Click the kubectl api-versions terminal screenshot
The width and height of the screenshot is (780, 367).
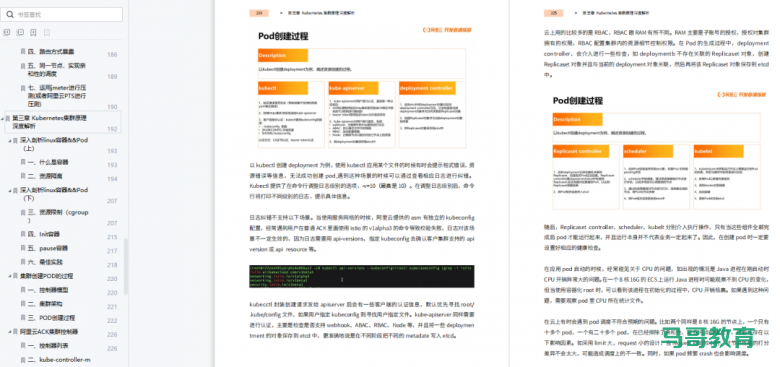[x=362, y=276]
